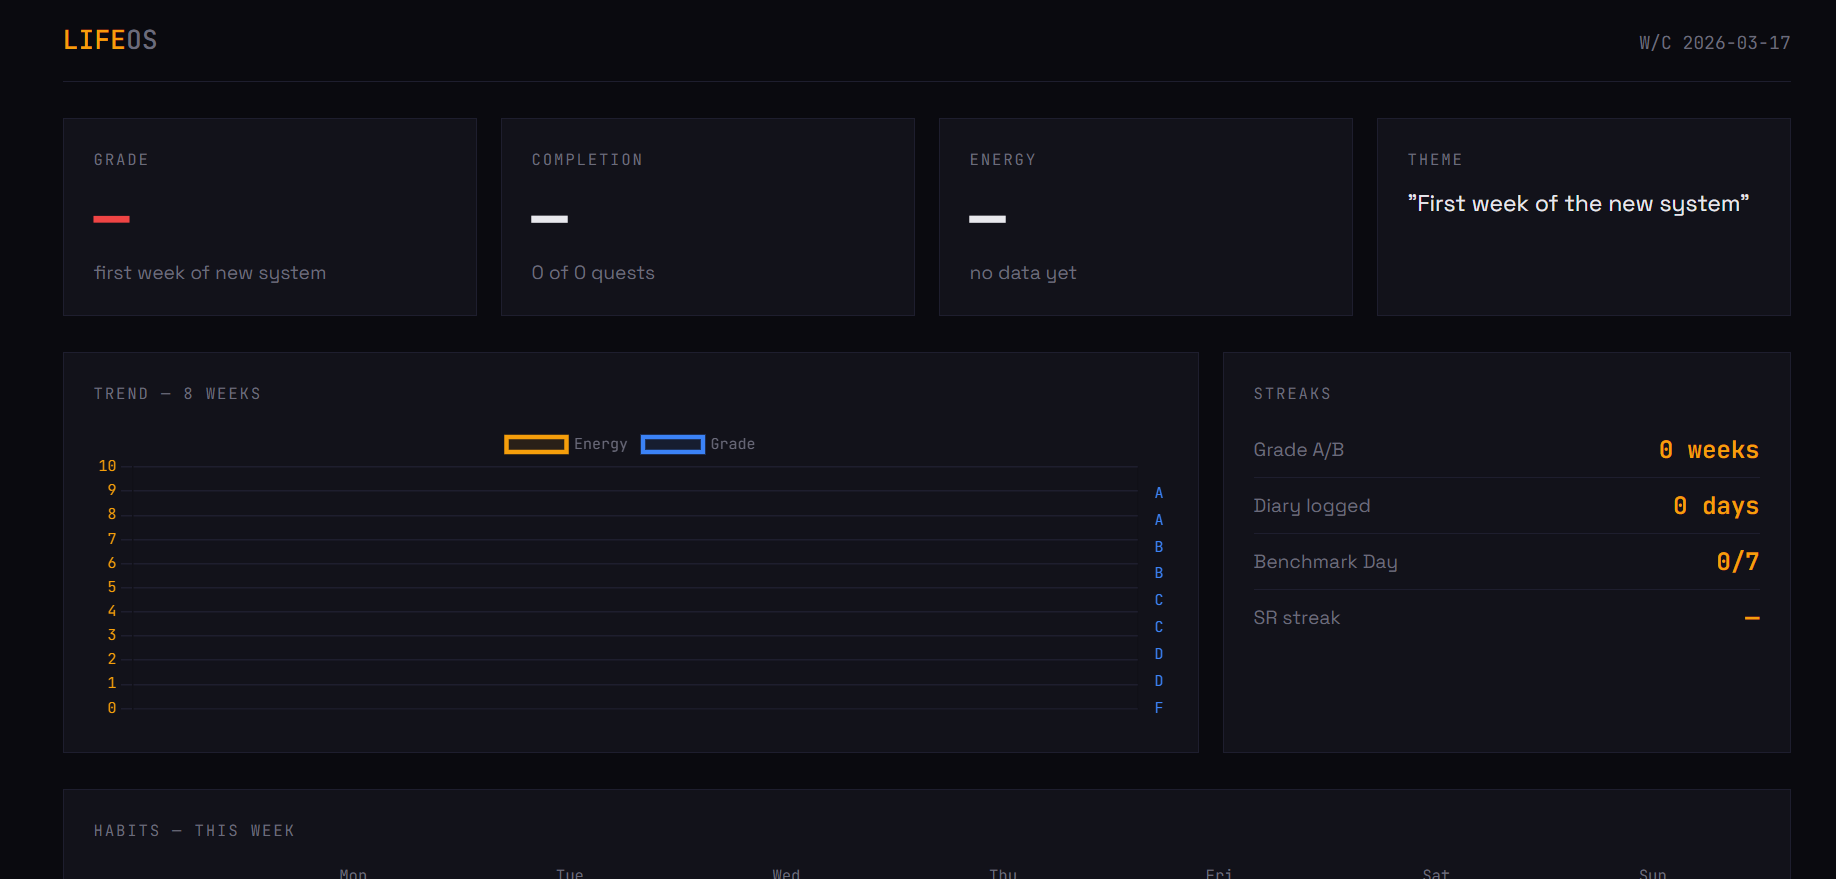This screenshot has width=1836, height=879.
Task: Click 'no data yet' text
Action: [x=1023, y=273]
